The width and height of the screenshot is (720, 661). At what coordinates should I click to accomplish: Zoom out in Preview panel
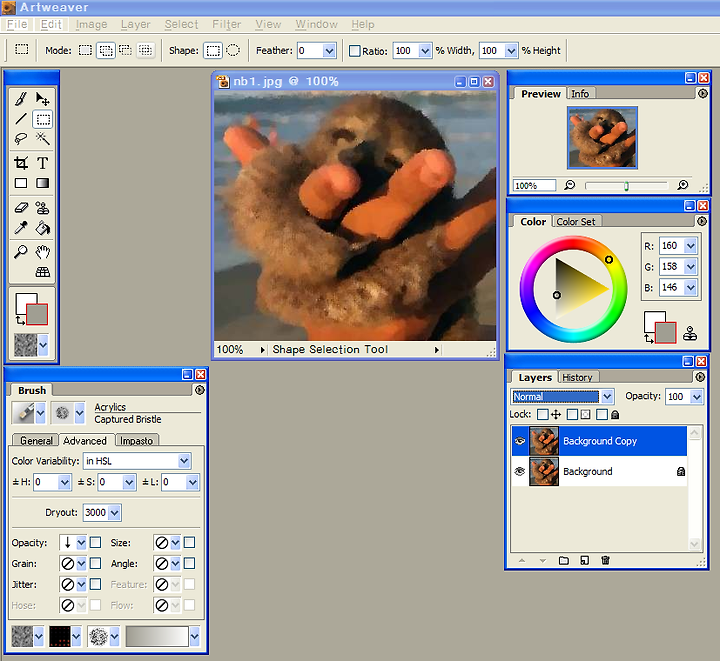coord(570,185)
